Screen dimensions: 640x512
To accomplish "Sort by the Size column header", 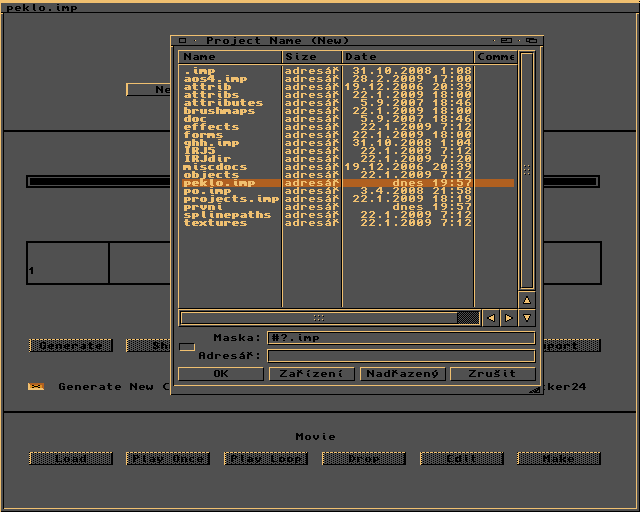I will tap(312, 57).
